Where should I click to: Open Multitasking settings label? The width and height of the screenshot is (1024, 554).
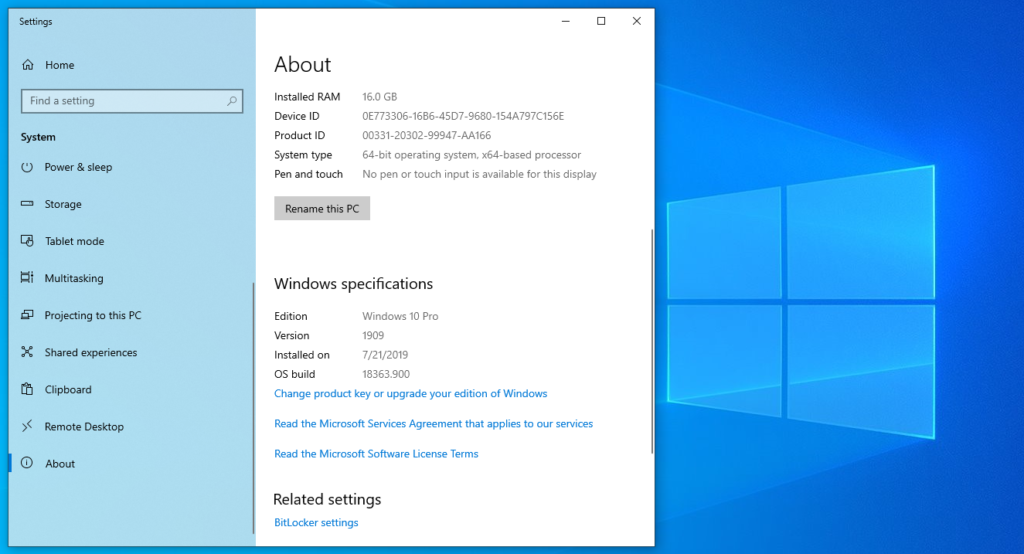point(74,278)
